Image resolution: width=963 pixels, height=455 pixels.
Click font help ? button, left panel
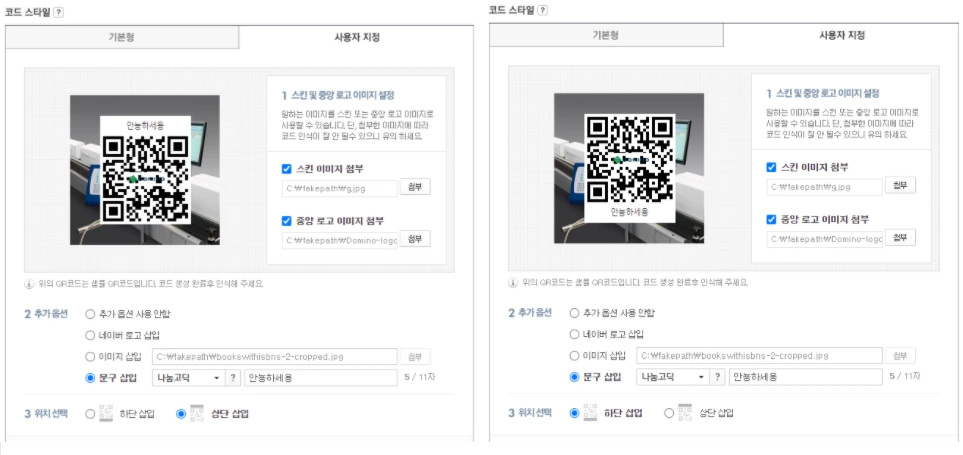coord(232,378)
